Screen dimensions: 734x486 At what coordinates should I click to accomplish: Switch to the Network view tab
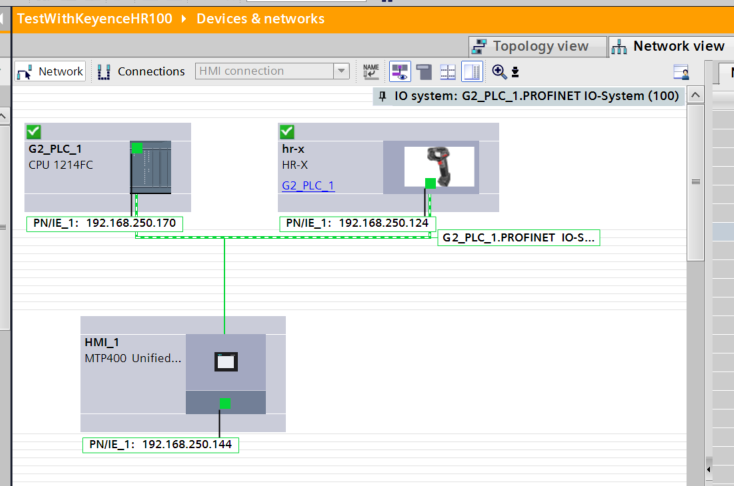point(670,46)
